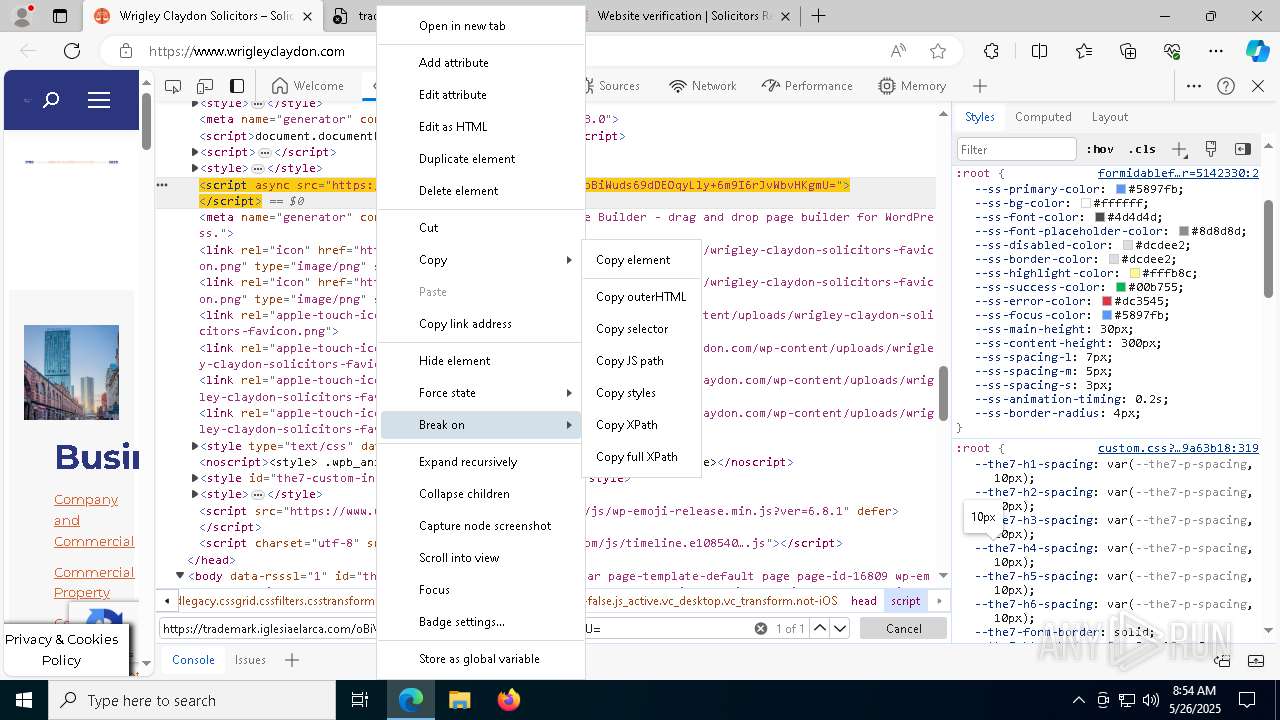The image size is (1280, 720).
Task: Click the Inspect element picker icon
Action: [173, 86]
